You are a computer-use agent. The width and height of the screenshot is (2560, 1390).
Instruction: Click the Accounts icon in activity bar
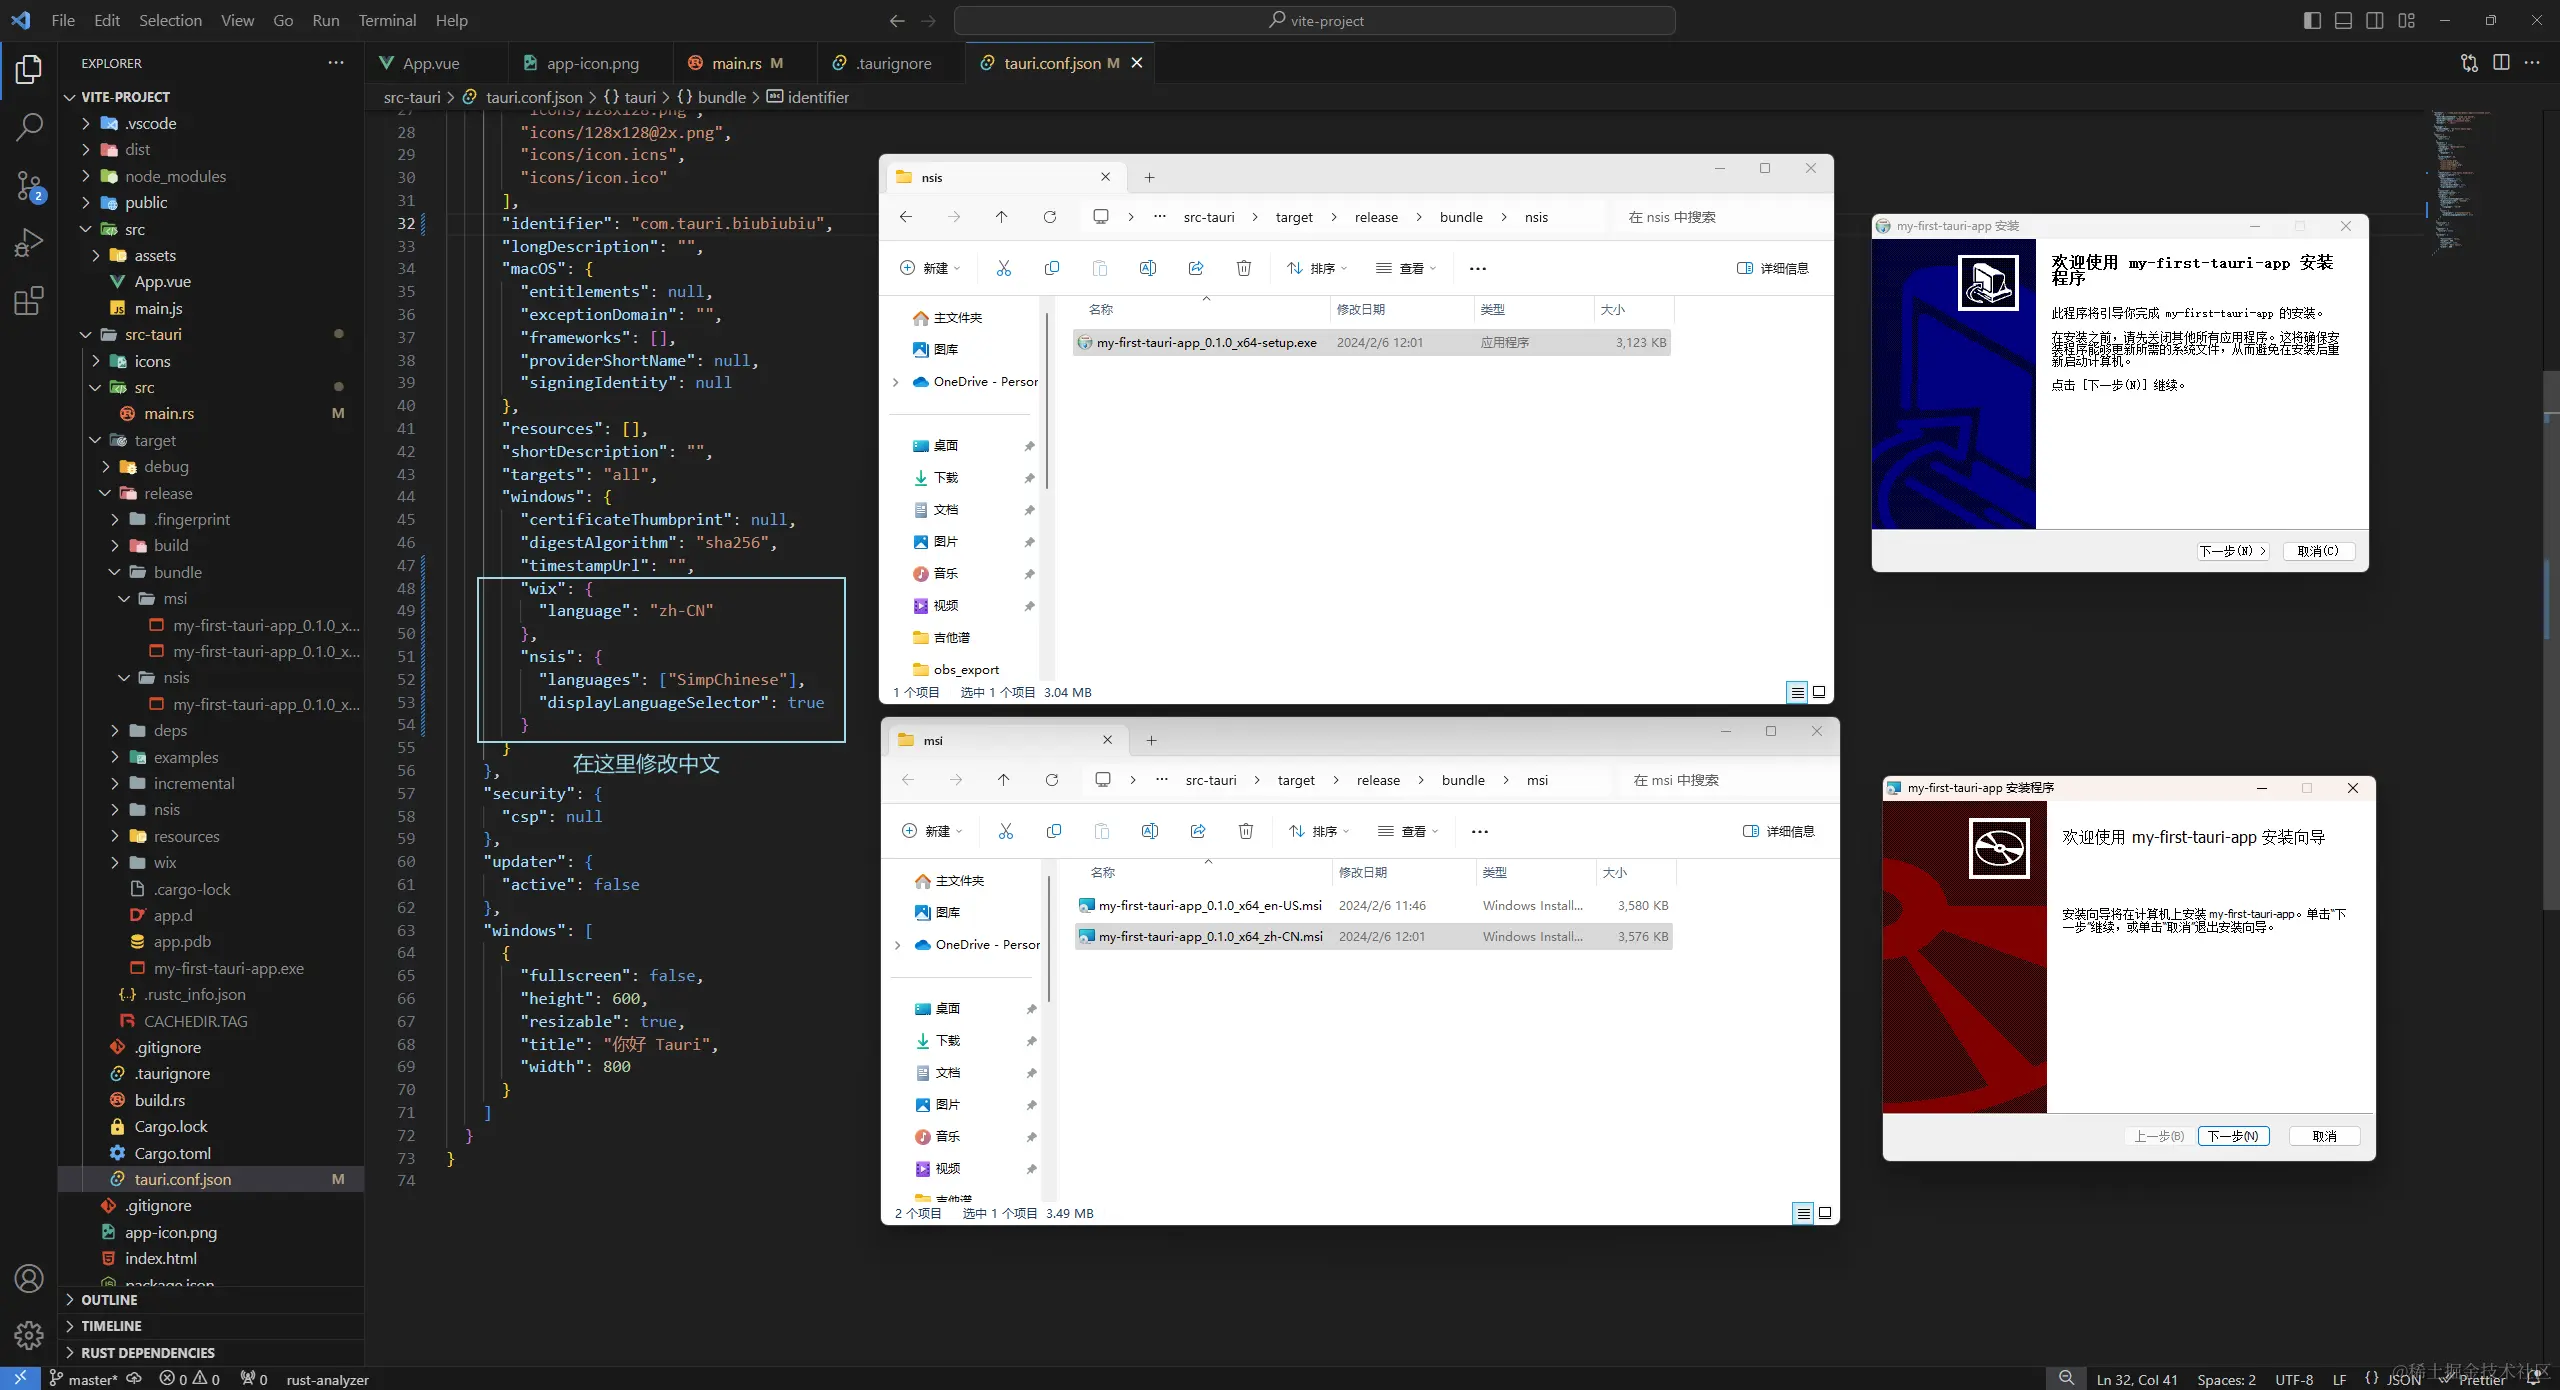(29, 1278)
